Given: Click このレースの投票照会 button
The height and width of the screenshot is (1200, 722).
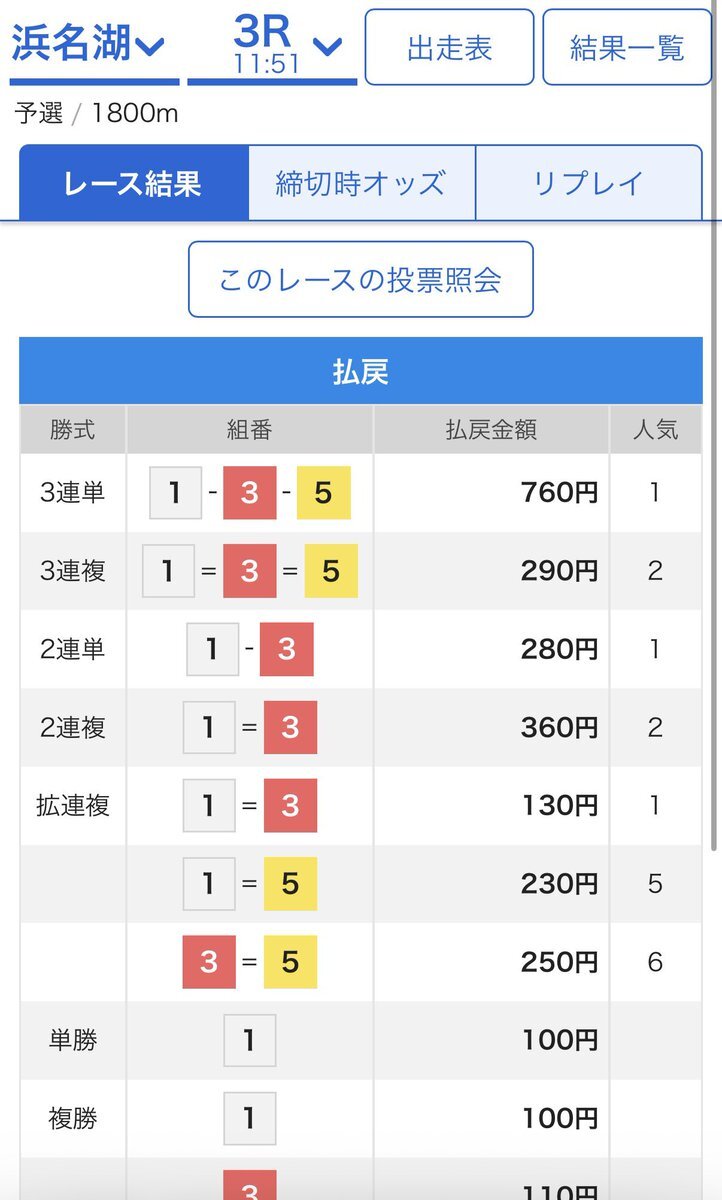Looking at the screenshot, I should pyautogui.click(x=360, y=279).
